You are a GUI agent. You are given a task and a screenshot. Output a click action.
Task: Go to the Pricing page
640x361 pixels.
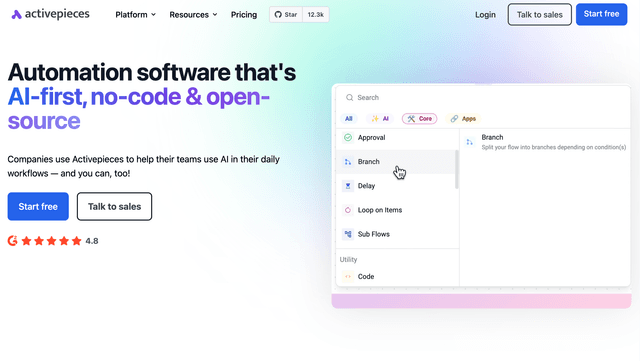pyautogui.click(x=244, y=15)
